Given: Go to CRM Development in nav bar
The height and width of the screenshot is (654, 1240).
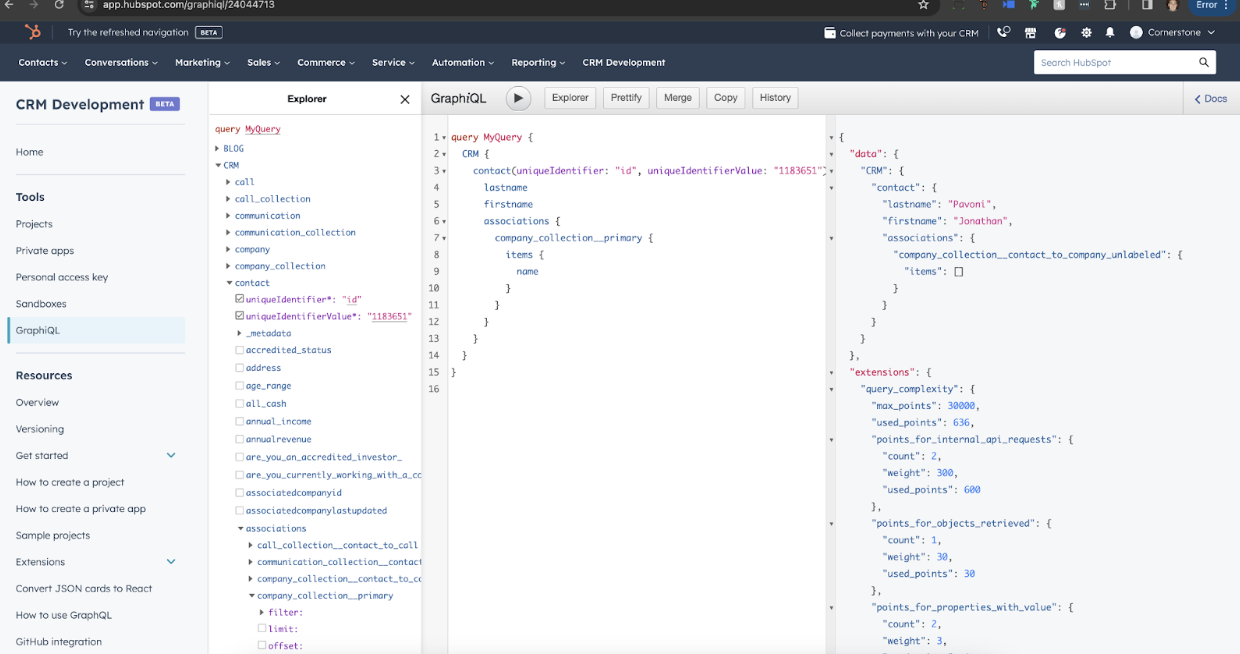Looking at the screenshot, I should pyautogui.click(x=624, y=62).
